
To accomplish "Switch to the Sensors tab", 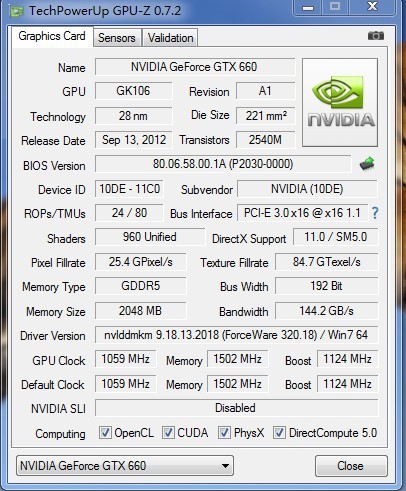I will [117, 38].
